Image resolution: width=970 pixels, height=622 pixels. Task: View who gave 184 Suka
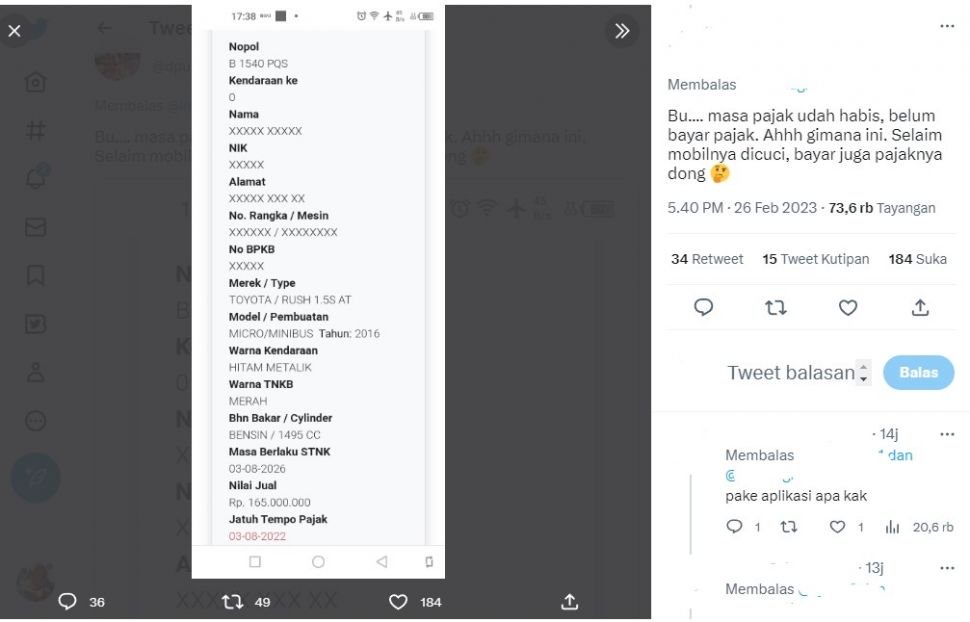917,259
